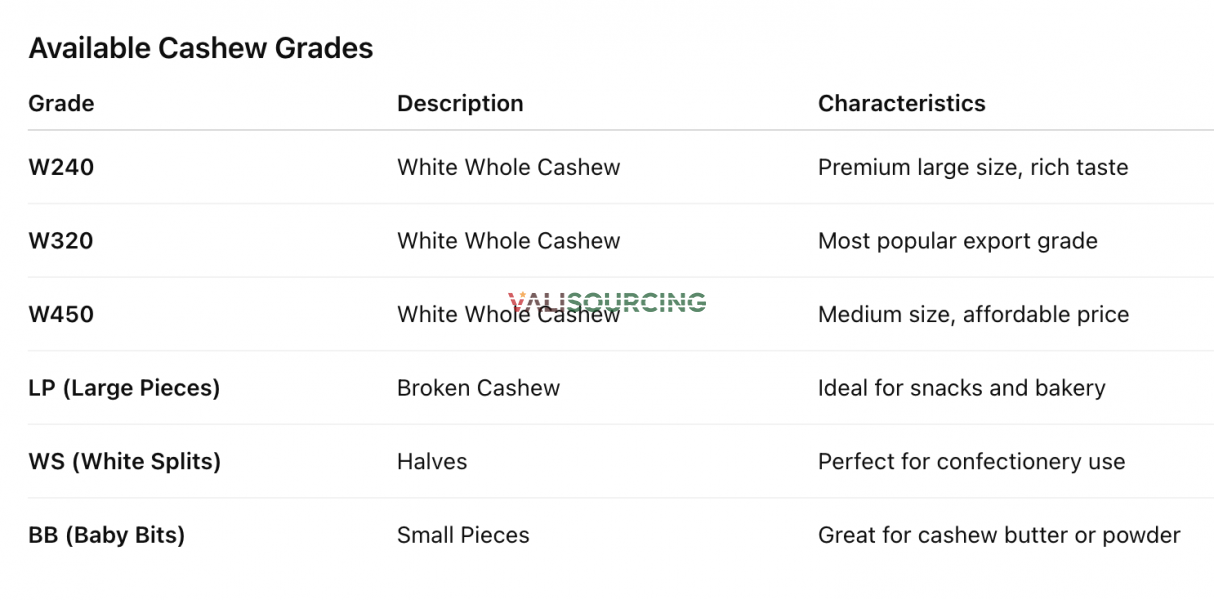This screenshot has height=600, width=1214.
Task: Click the Grade column header
Action: click(x=61, y=103)
